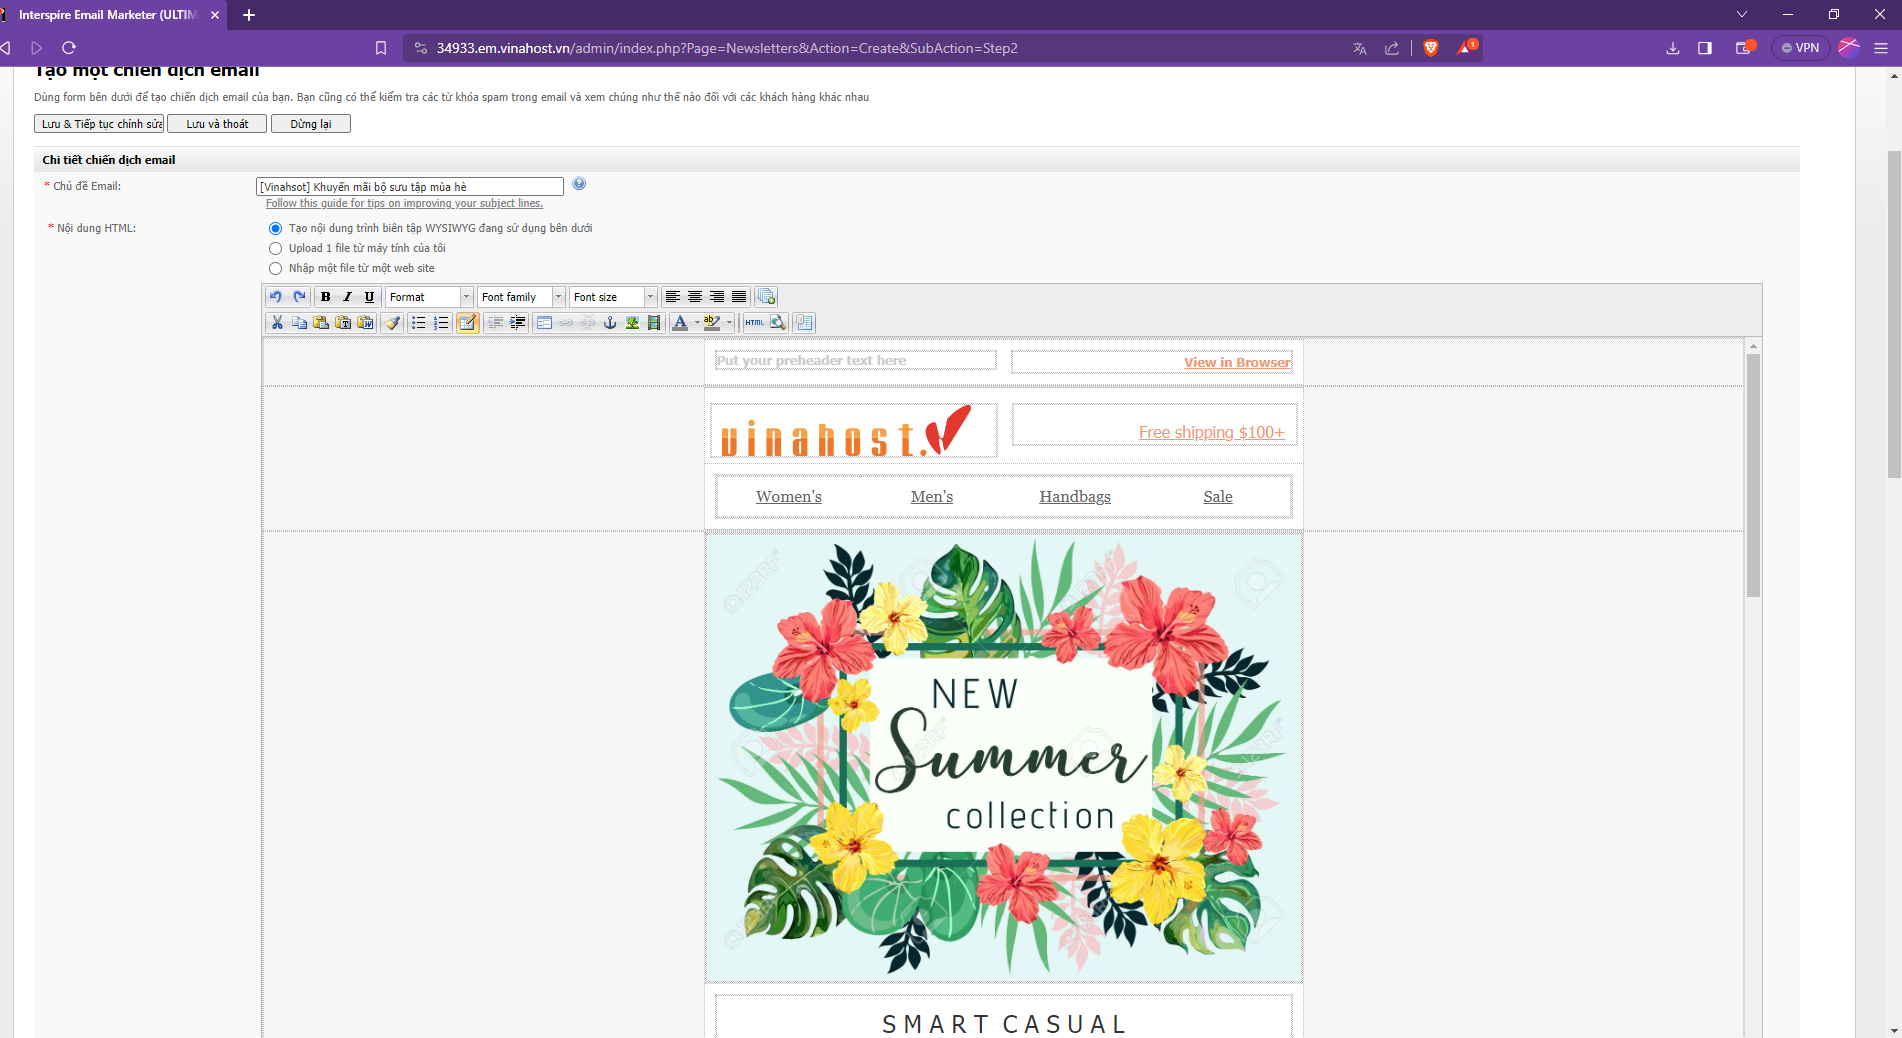The width and height of the screenshot is (1902, 1038).
Task: Open the Format dropdown
Action: click(429, 297)
